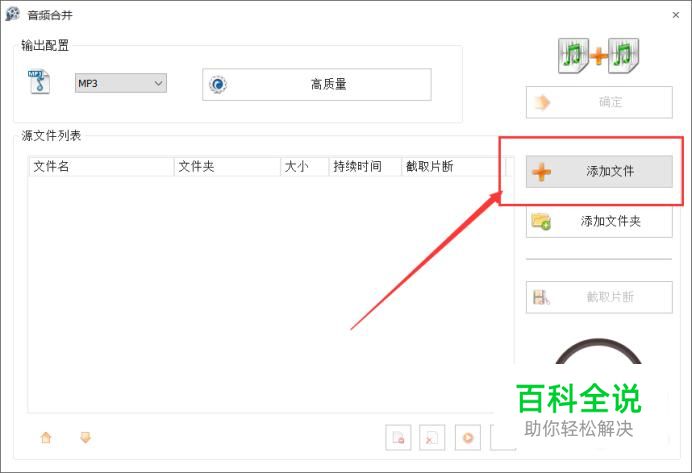Click the remove file icon button
The image size is (692, 473).
[x=398, y=438]
